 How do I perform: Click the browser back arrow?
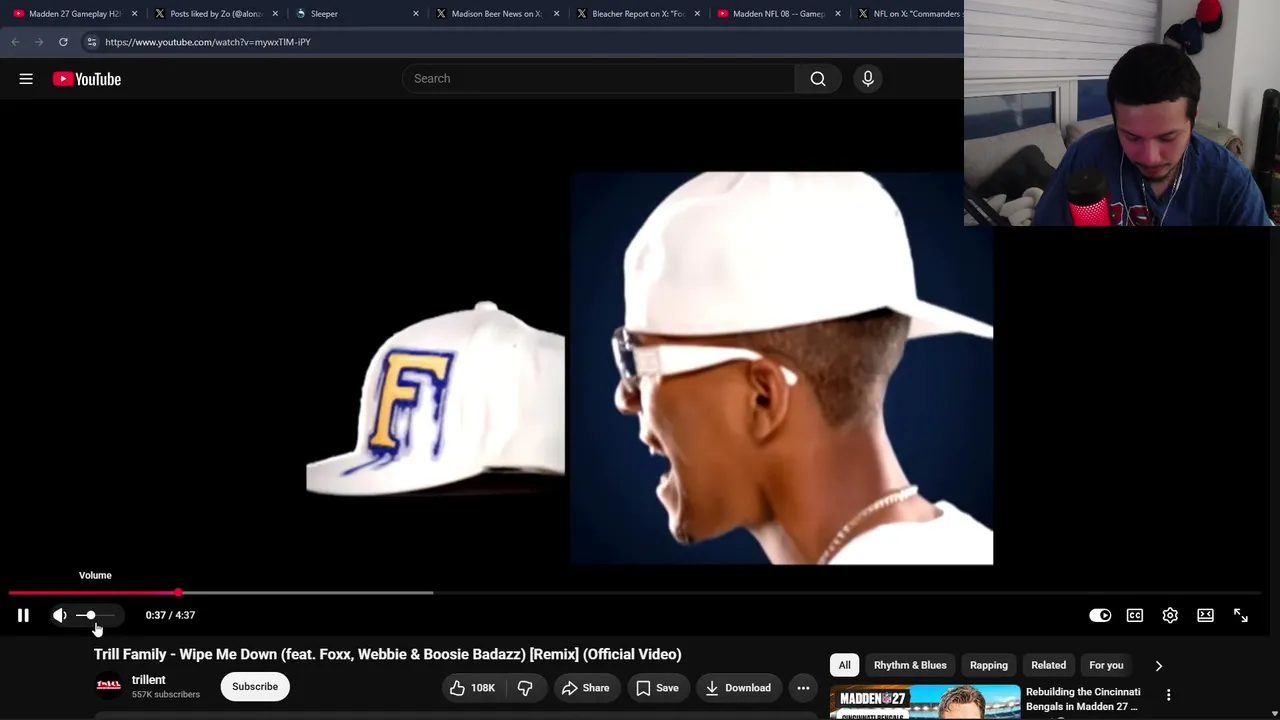pos(15,42)
